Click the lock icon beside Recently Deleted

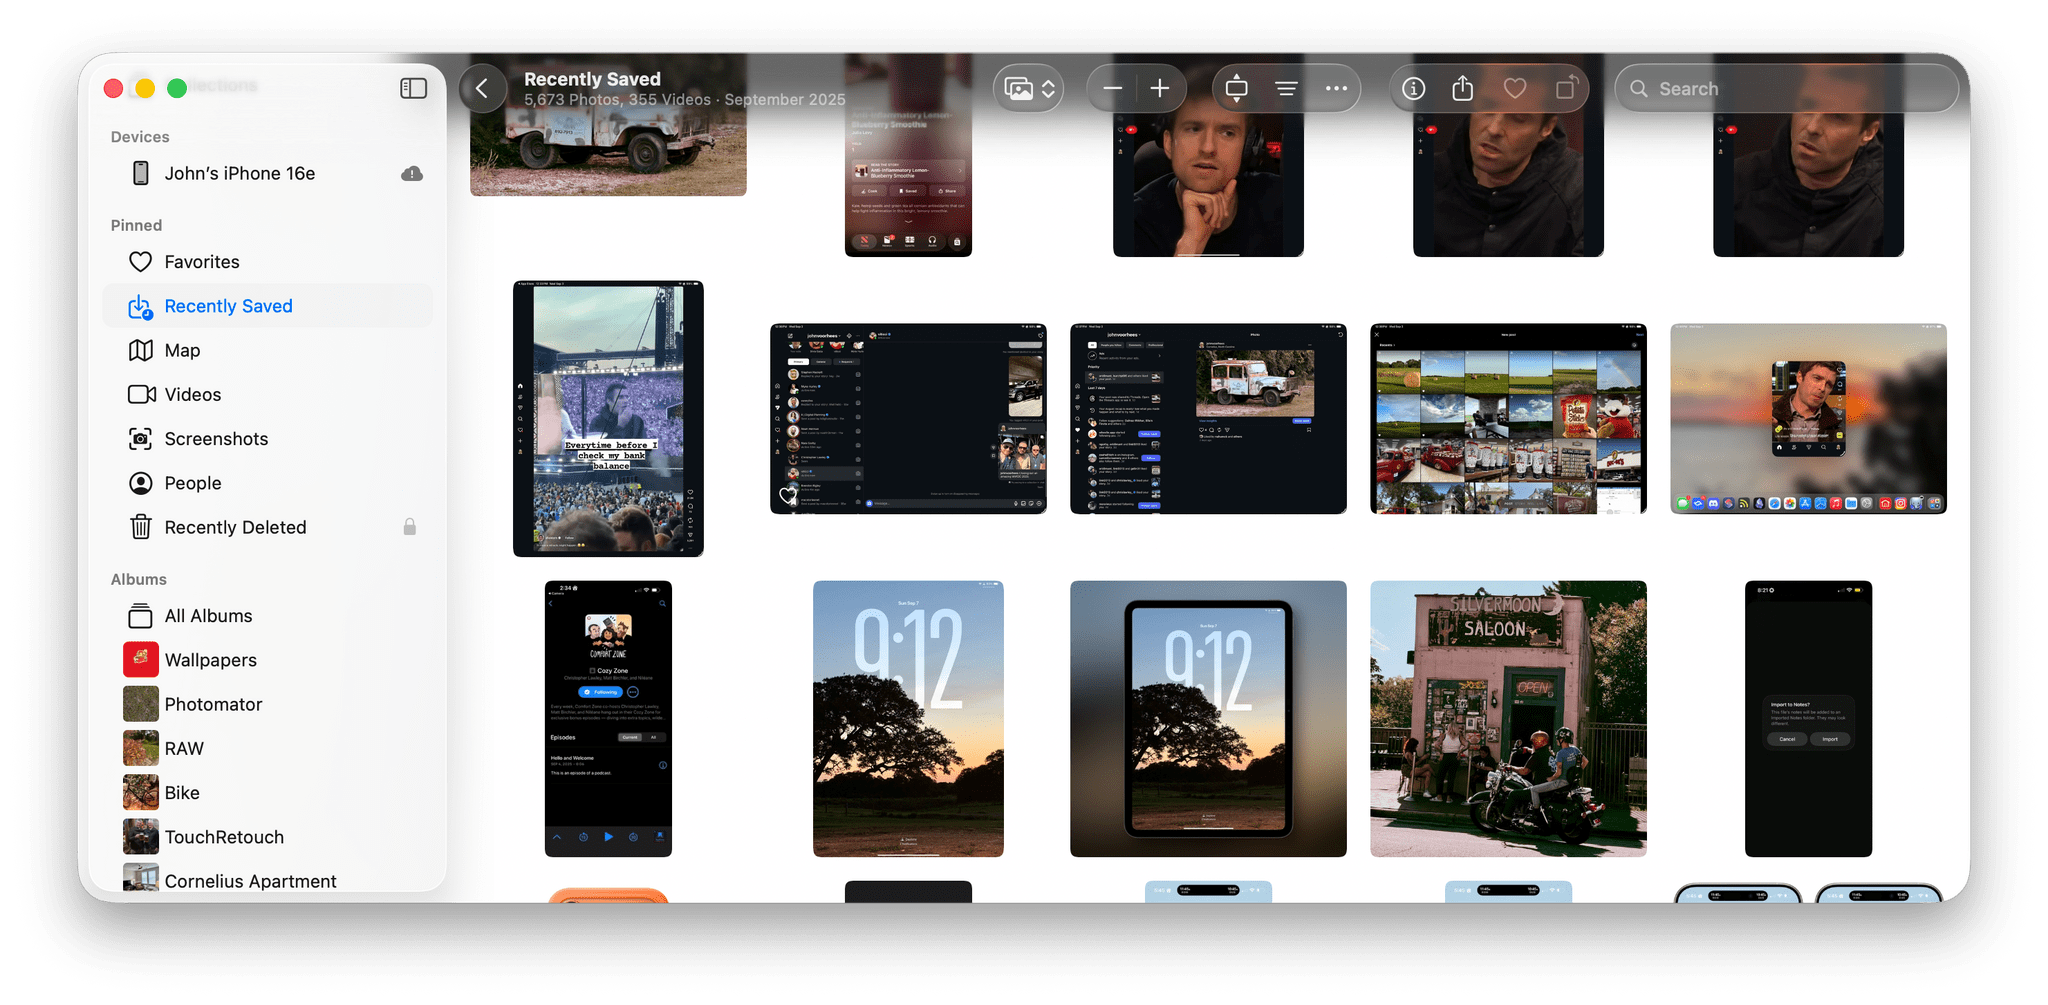pos(409,527)
